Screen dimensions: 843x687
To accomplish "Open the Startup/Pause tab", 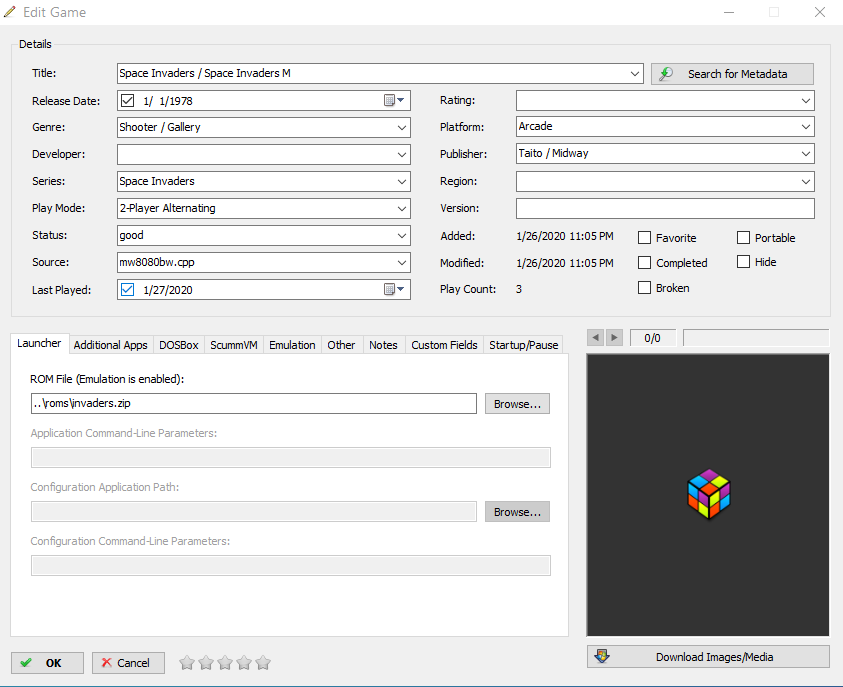I will click(523, 345).
